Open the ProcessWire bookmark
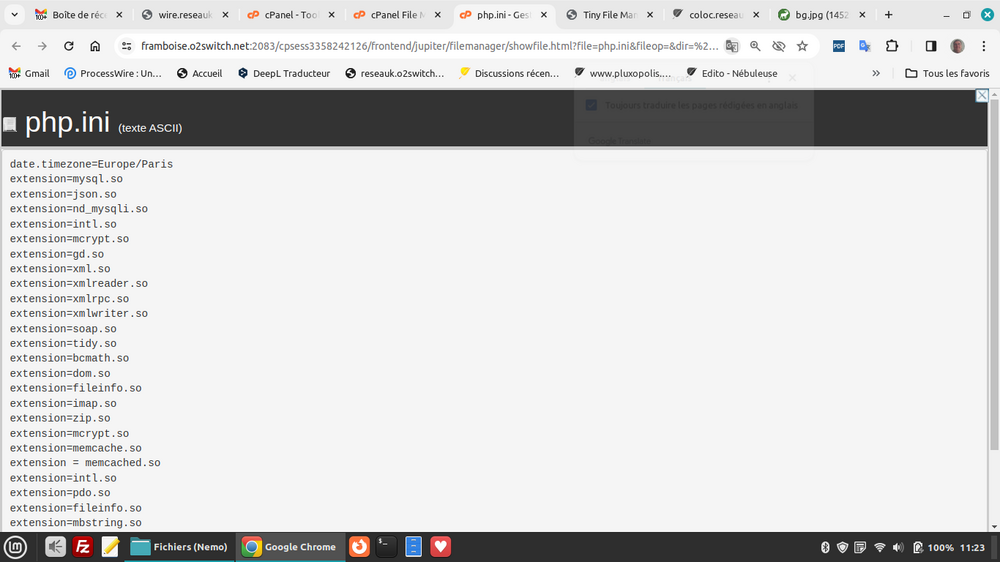 point(113,73)
